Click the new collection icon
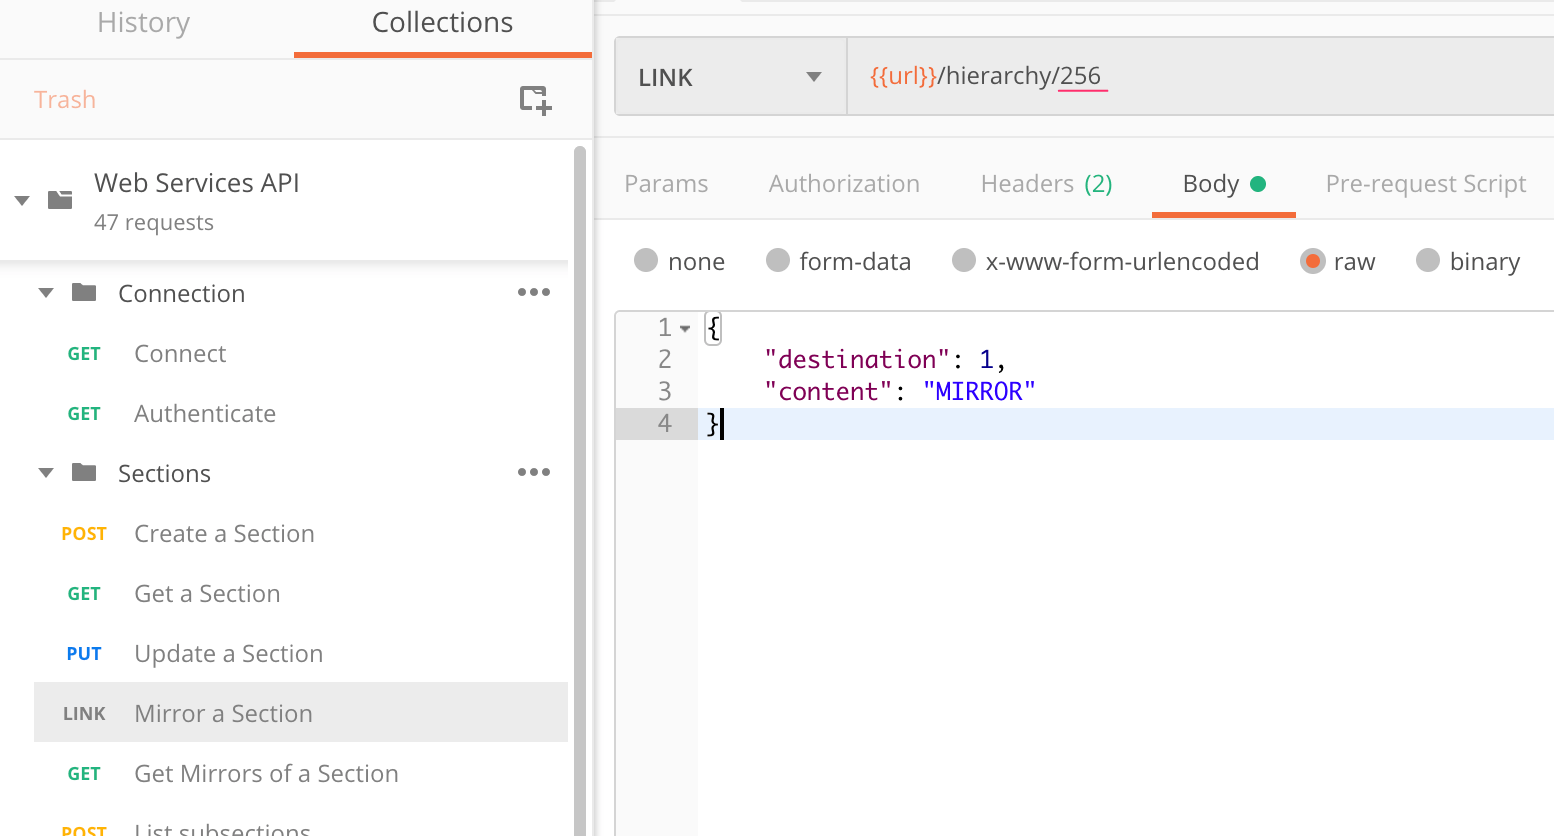This screenshot has width=1554, height=836. coord(535,100)
